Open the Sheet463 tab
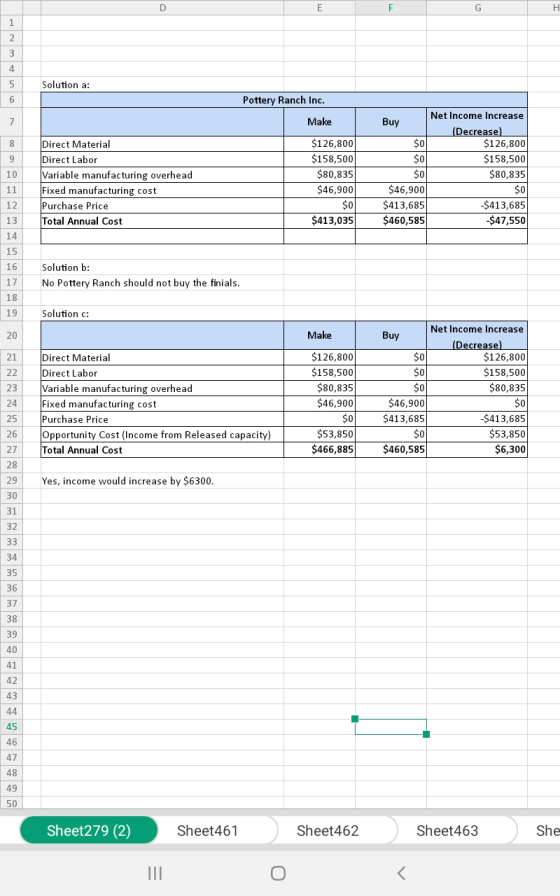Viewport: 560px width, 896px height. (447, 830)
